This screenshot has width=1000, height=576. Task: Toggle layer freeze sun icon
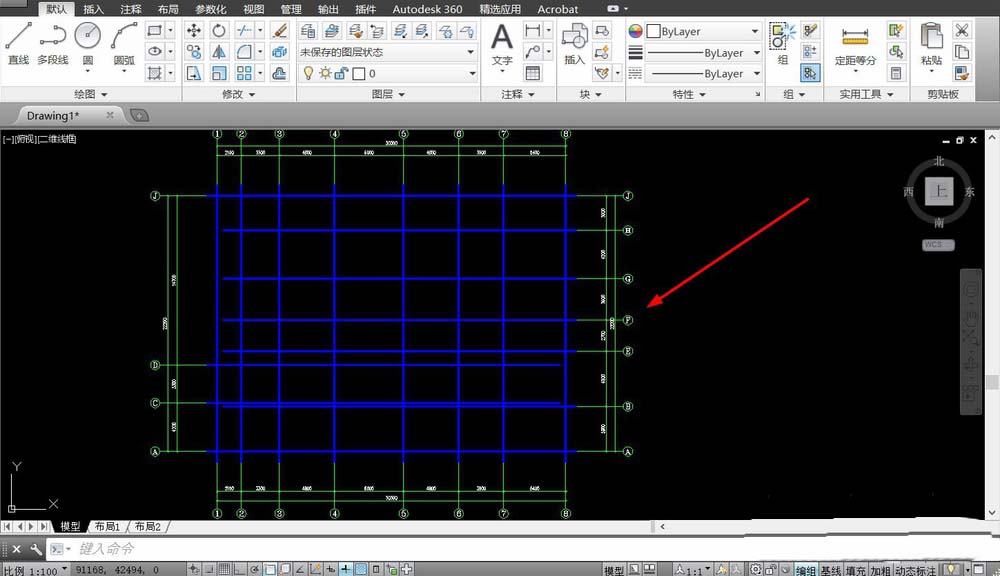[x=325, y=73]
